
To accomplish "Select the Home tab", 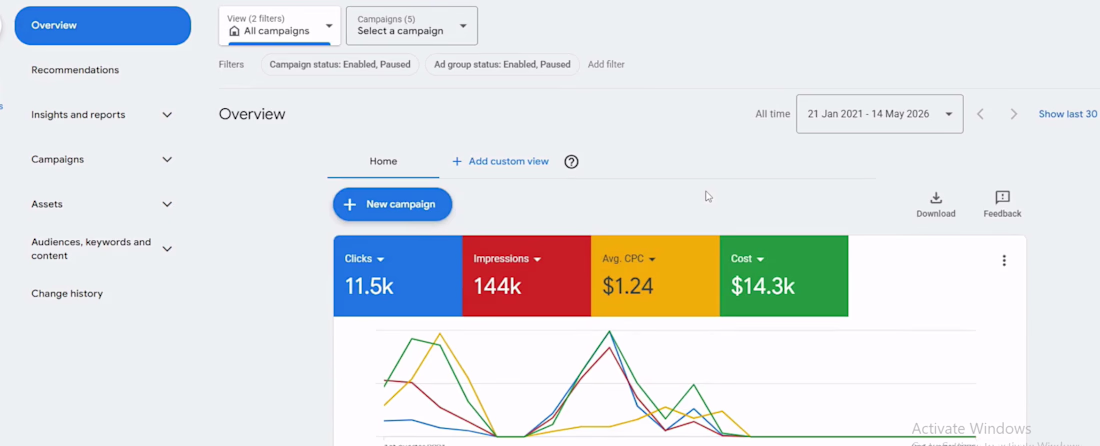I will (x=383, y=161).
